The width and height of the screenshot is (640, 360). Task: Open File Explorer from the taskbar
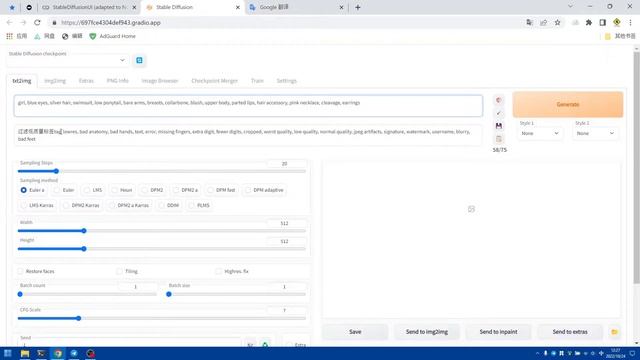(25, 353)
